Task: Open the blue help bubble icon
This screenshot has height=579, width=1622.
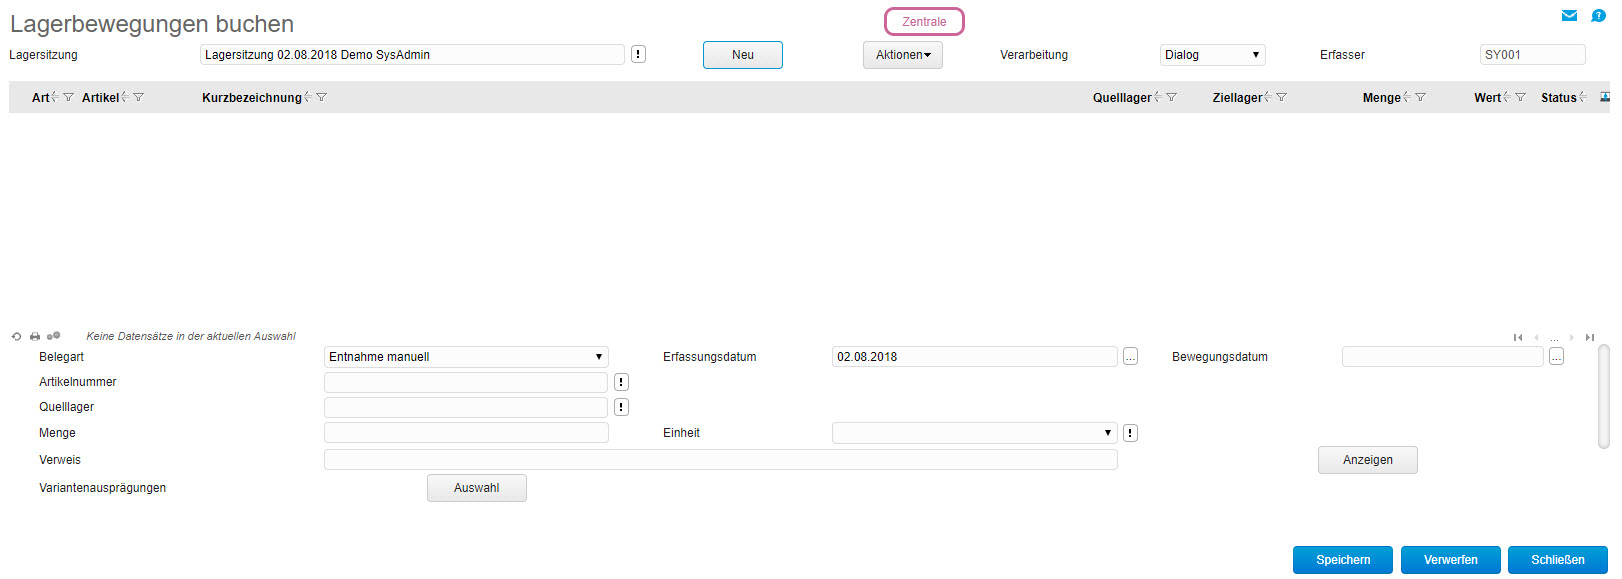Action: point(1598,15)
